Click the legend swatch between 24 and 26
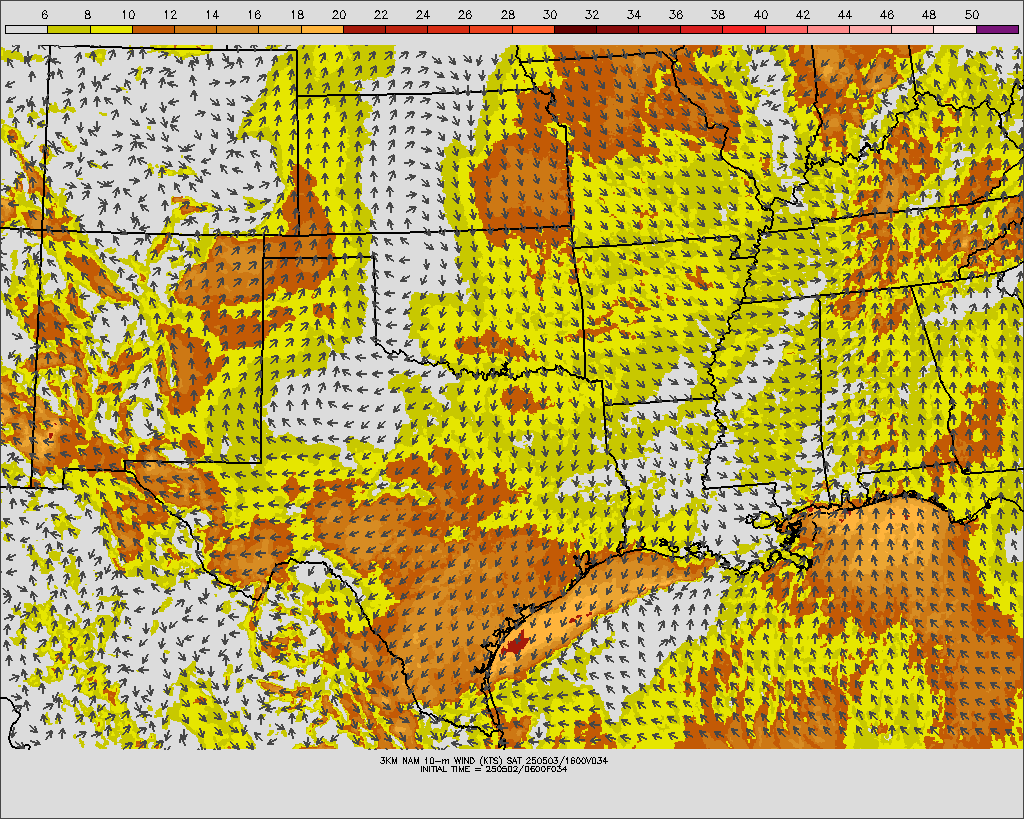The height and width of the screenshot is (819, 1024). [449, 29]
